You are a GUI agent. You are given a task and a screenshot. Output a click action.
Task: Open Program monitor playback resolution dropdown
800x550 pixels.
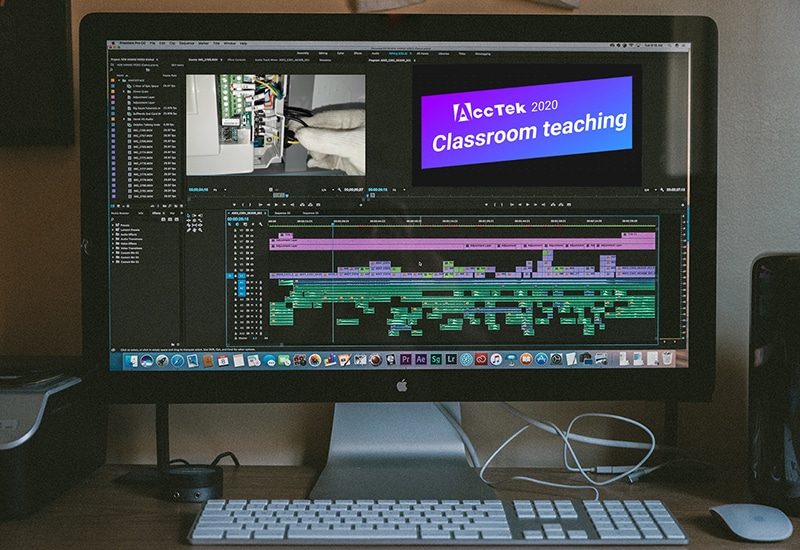pyautogui.click(x=650, y=190)
